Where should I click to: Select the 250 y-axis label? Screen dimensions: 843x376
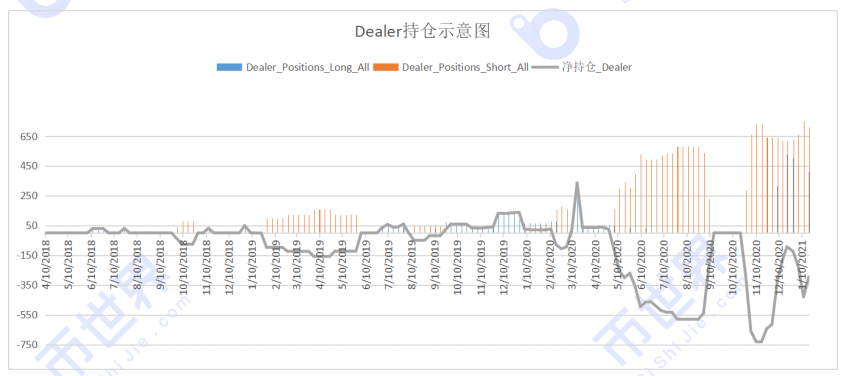[29, 196]
